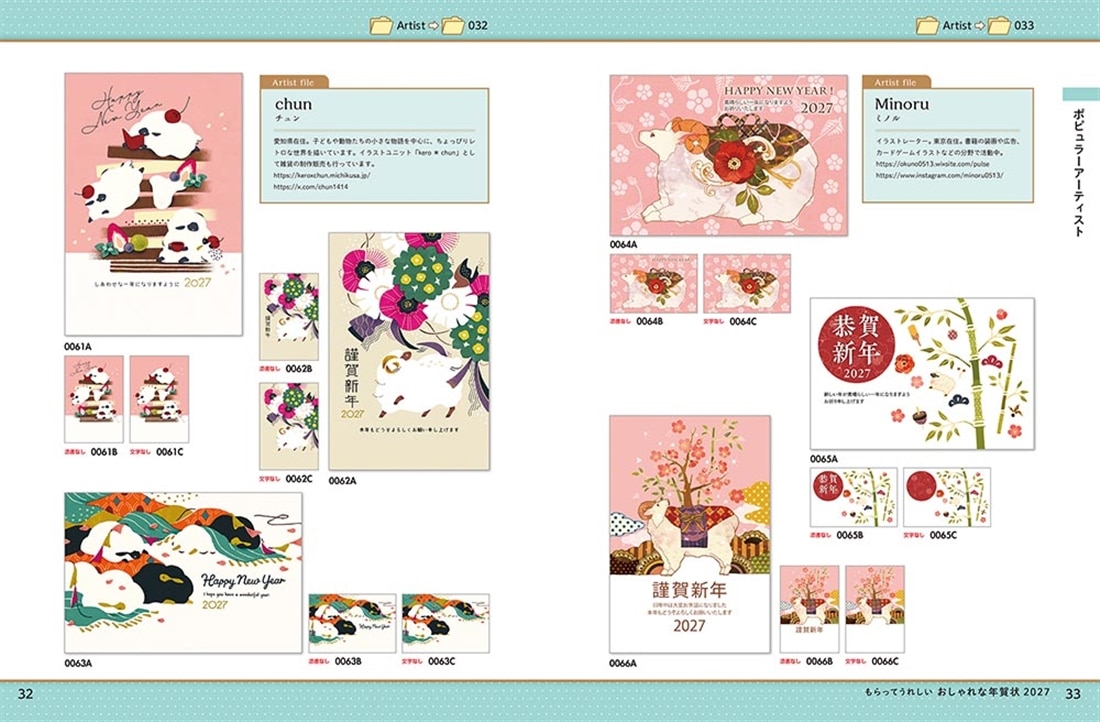Open the instagram.com/minoru0513 link
Screen dimensions: 1100x722
(939, 175)
